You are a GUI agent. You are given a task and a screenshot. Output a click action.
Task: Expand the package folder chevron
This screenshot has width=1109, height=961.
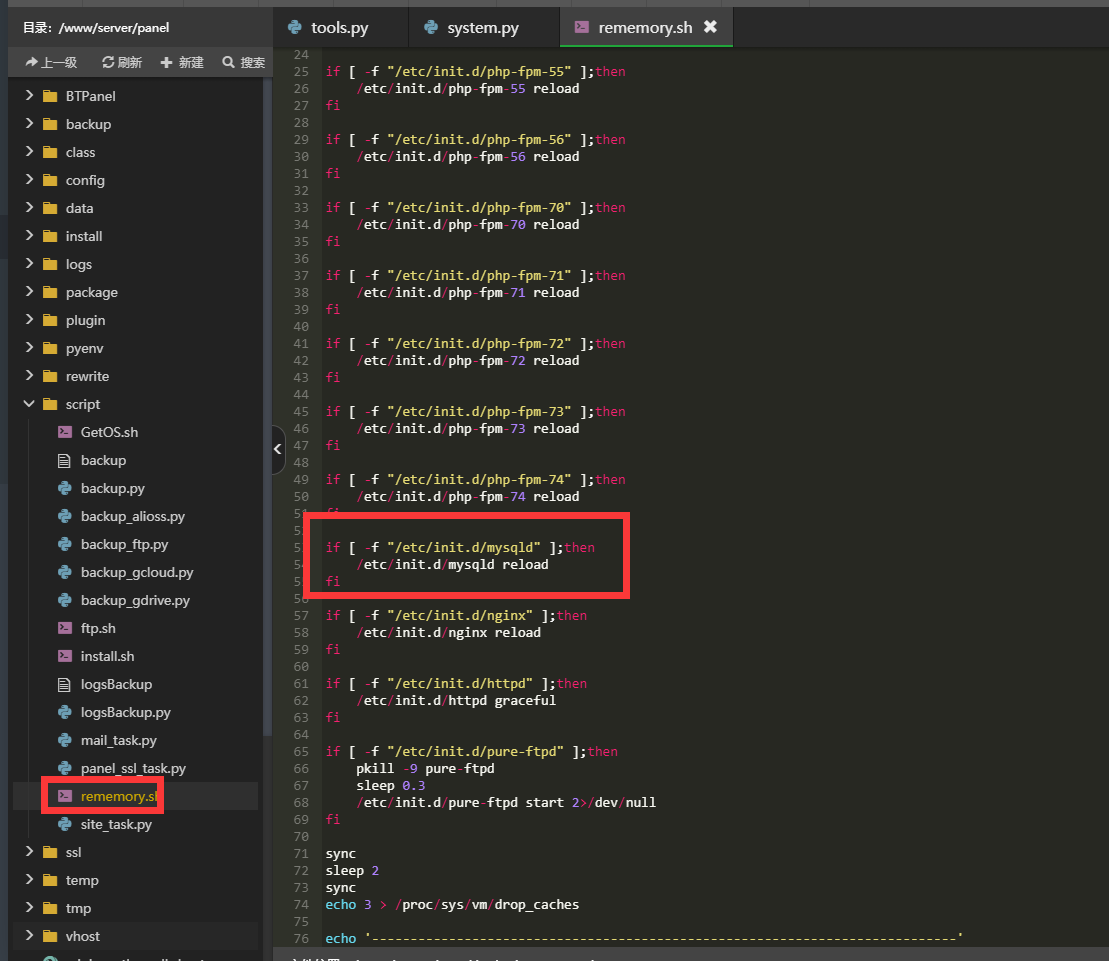pos(29,292)
